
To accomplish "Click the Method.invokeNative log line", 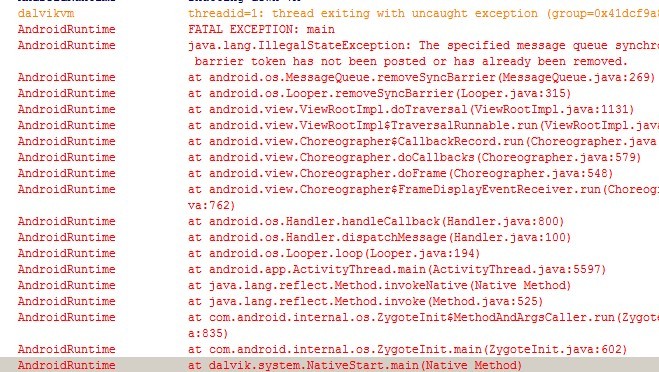I will (x=330, y=285).
